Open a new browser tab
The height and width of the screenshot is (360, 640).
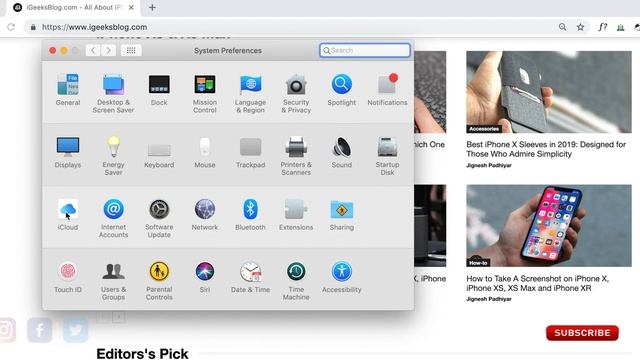(x=152, y=7)
